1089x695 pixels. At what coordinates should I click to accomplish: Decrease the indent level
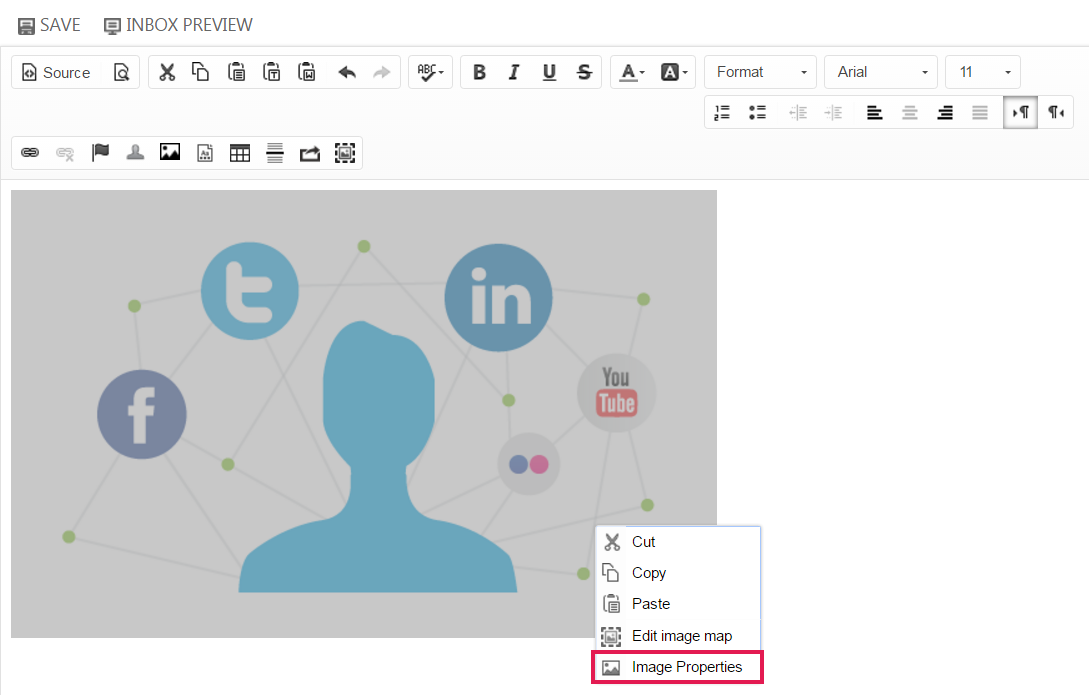click(798, 112)
